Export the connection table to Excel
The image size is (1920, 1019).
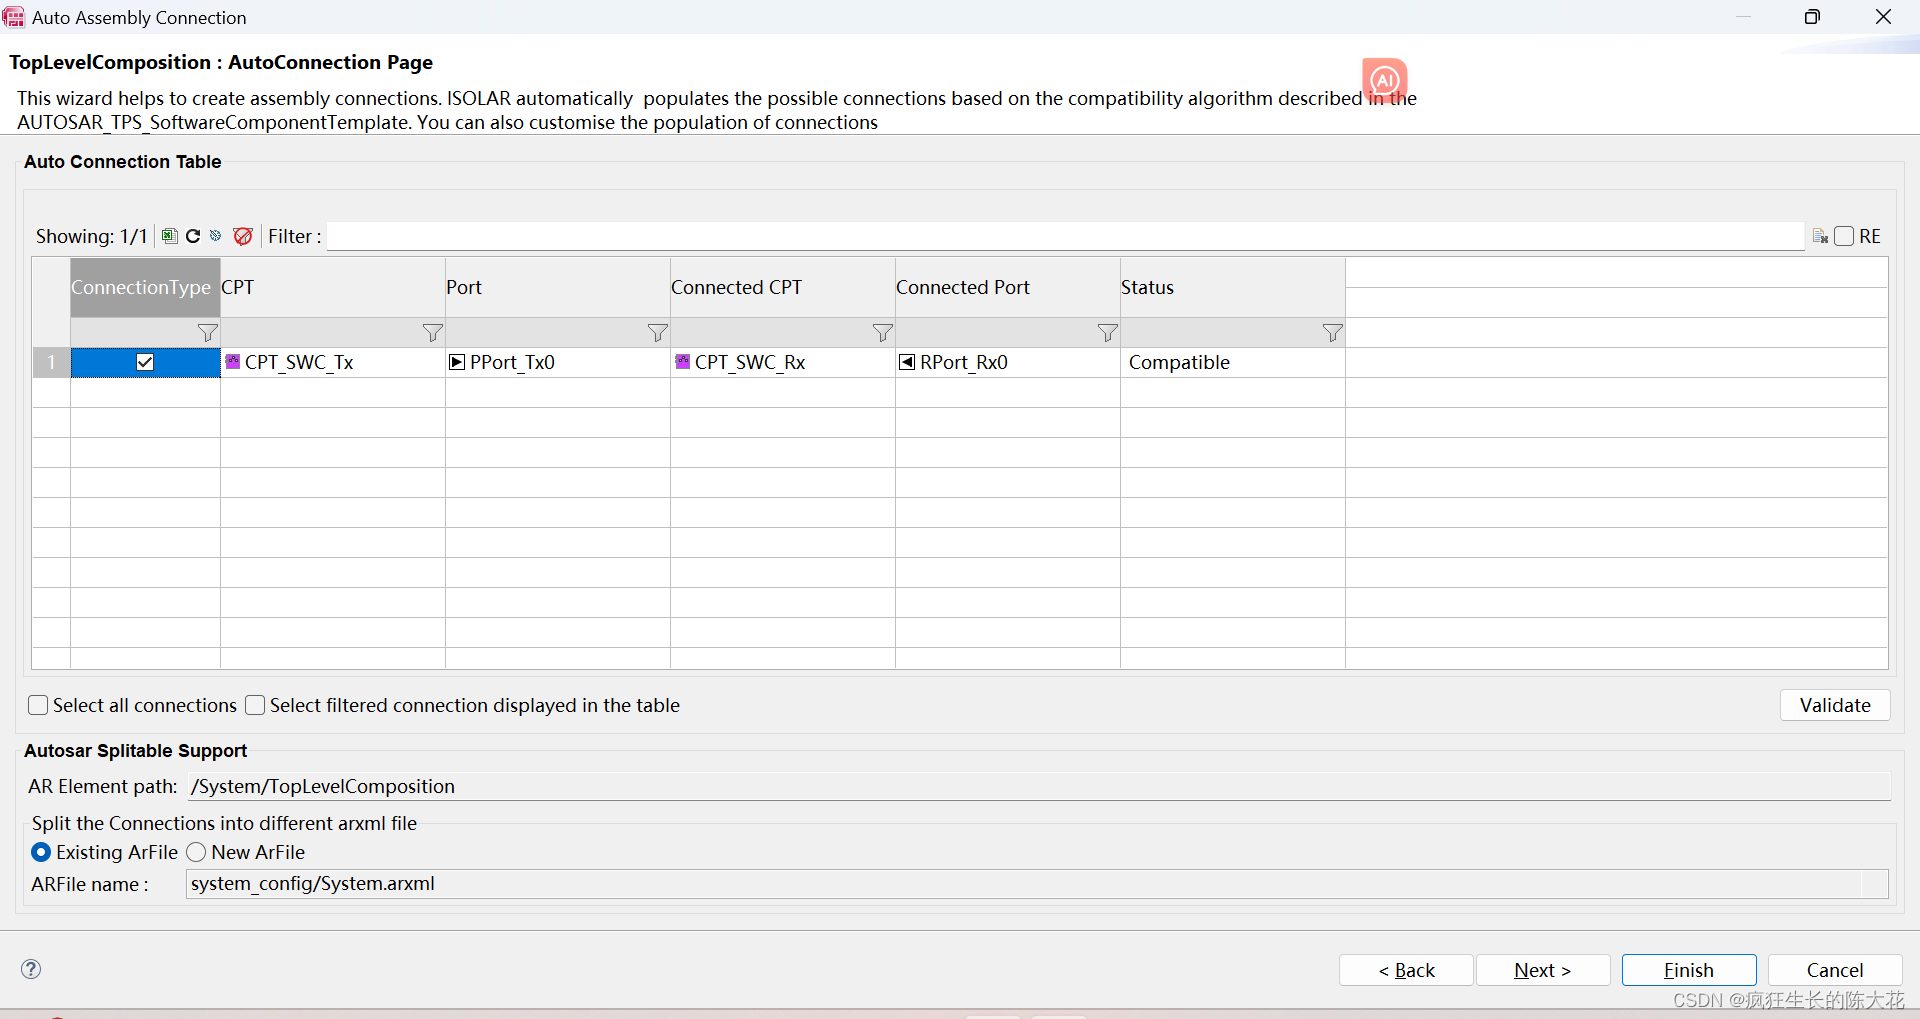pos(168,236)
